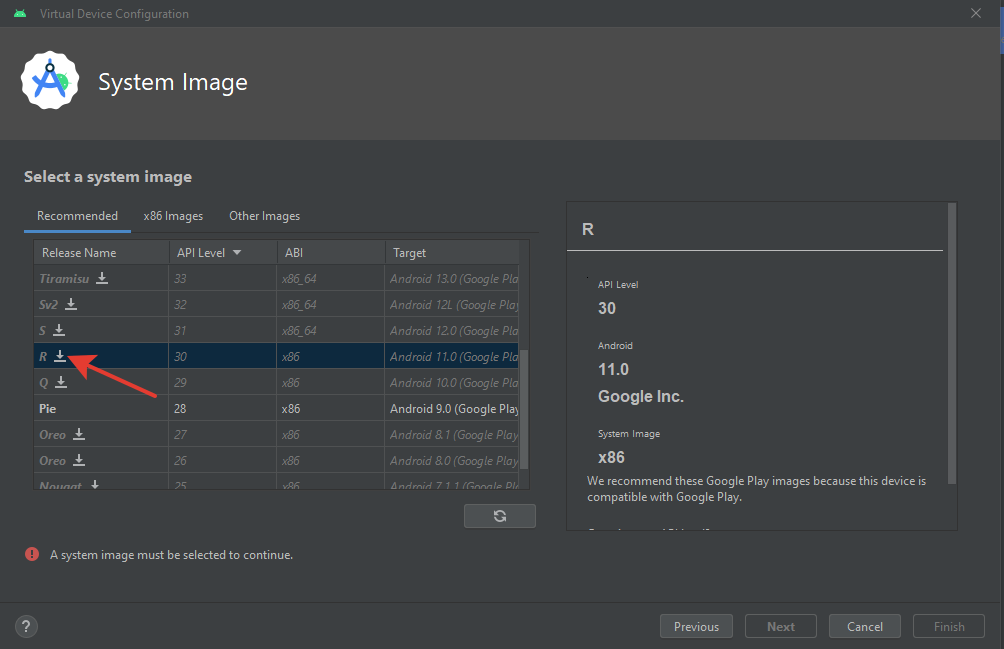Open the x86 Images tab
This screenshot has width=1004, height=649.
(x=173, y=216)
